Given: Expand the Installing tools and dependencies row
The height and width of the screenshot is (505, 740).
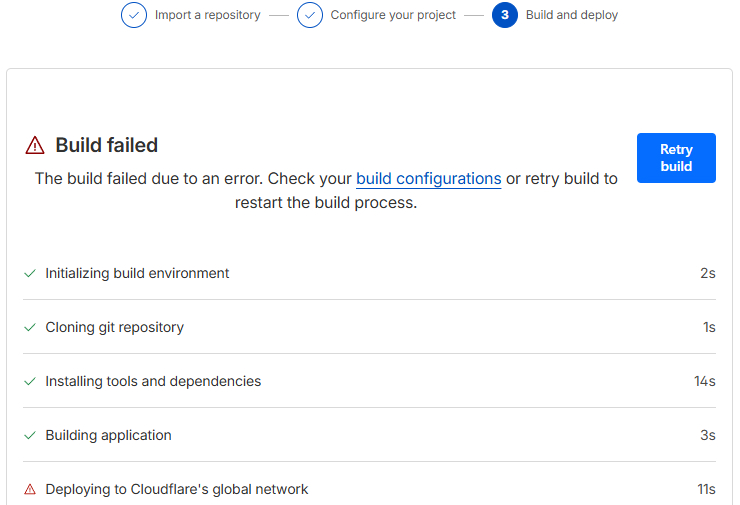Looking at the screenshot, I should coord(153,381).
